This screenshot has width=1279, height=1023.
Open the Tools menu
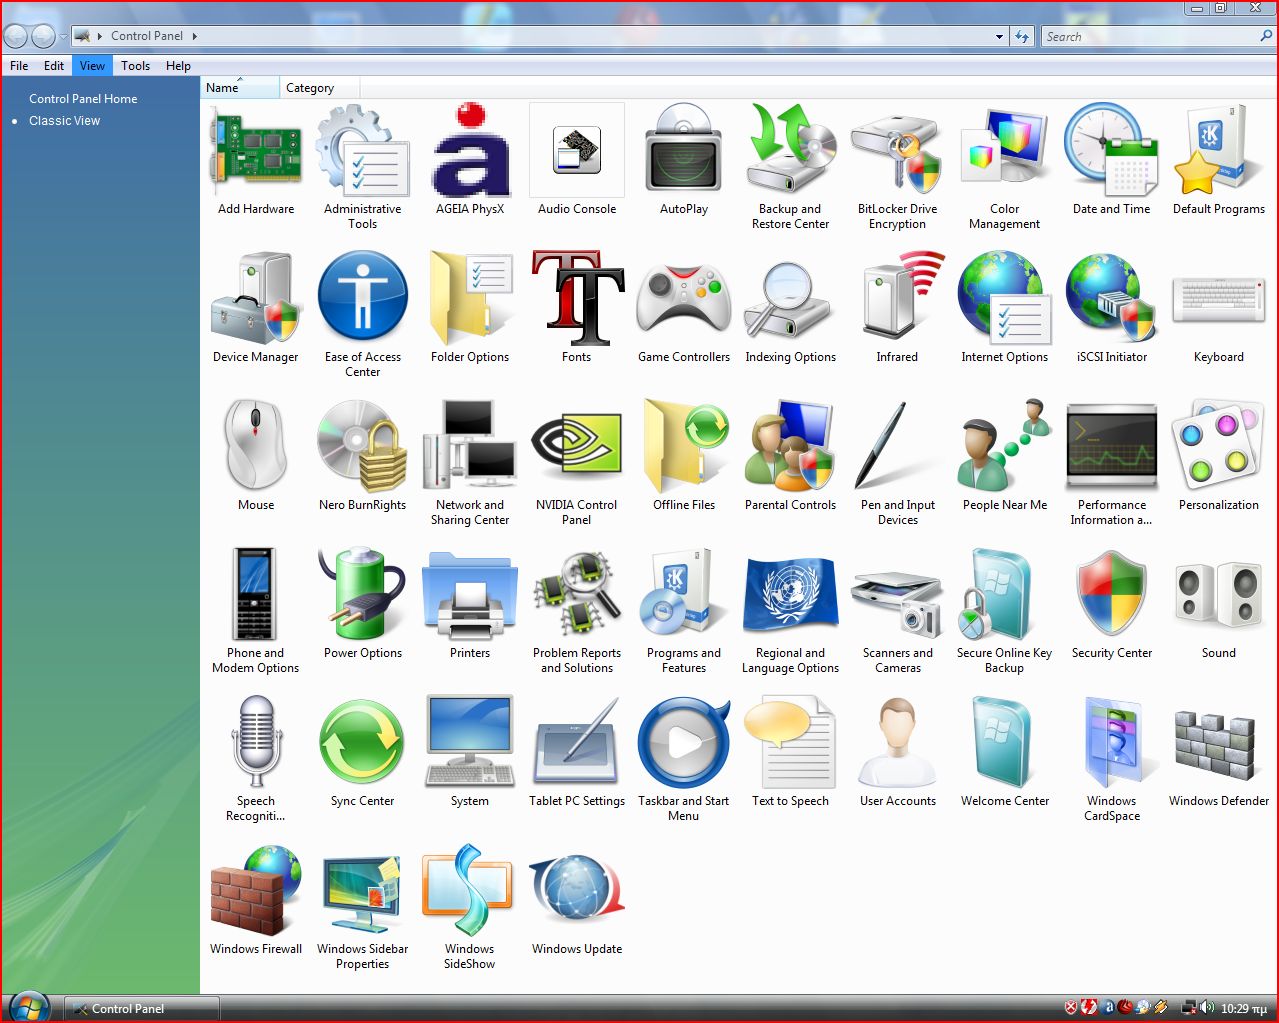point(135,66)
